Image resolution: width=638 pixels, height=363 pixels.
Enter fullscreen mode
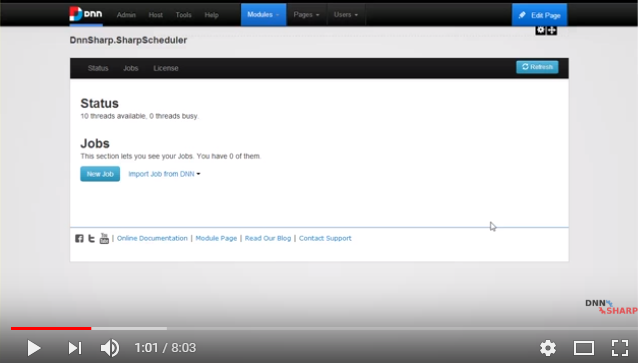(620, 348)
